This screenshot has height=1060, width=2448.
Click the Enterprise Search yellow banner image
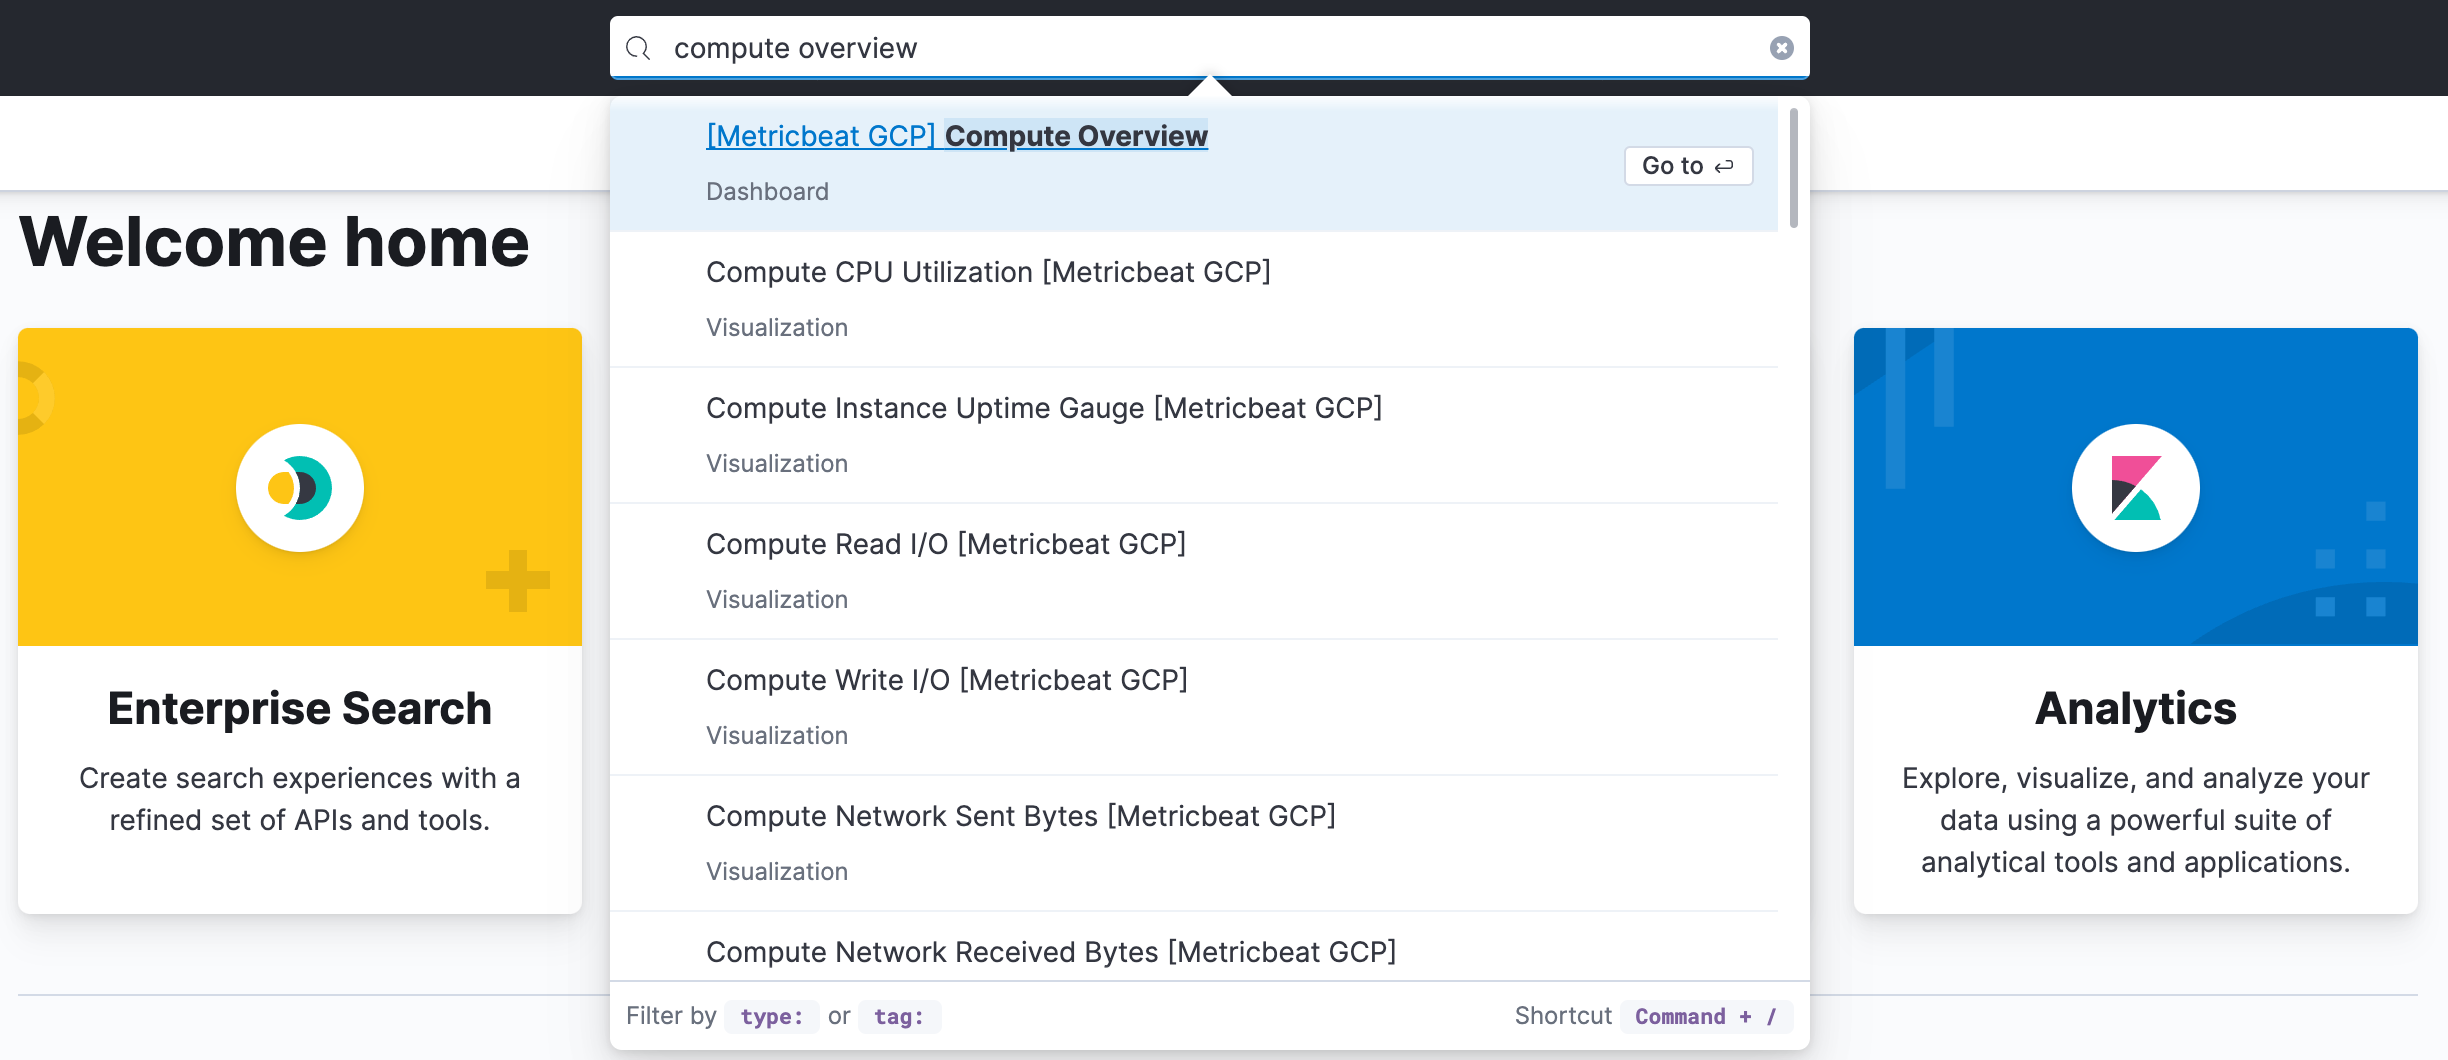click(x=300, y=487)
